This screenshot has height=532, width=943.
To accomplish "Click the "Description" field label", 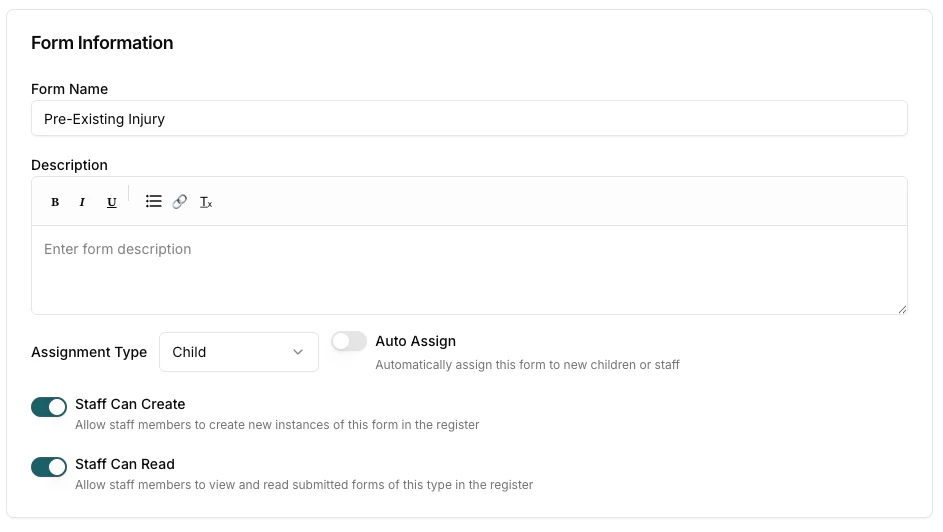I will click(x=69, y=165).
